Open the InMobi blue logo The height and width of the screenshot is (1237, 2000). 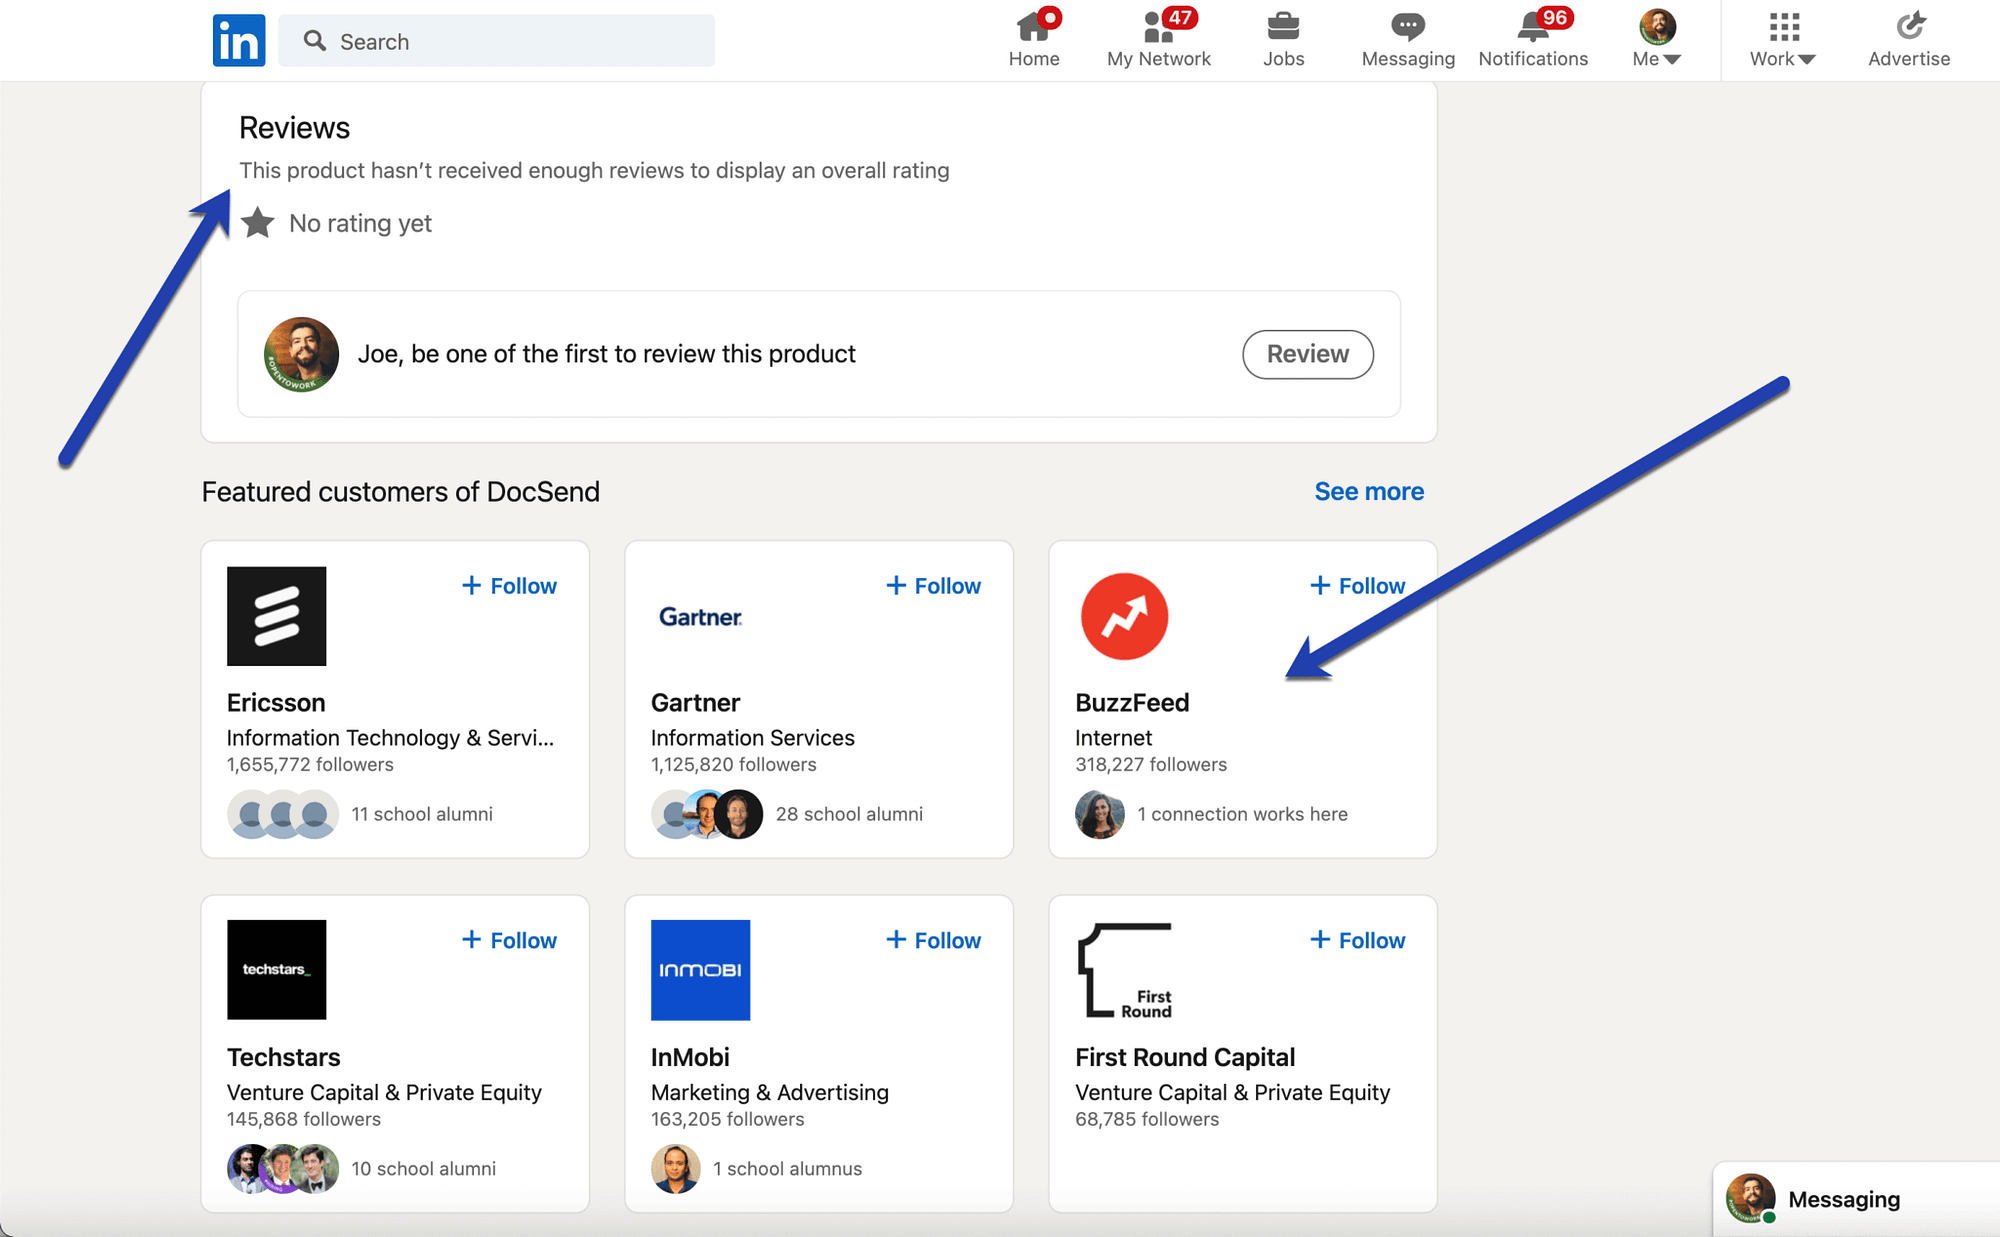coord(701,970)
